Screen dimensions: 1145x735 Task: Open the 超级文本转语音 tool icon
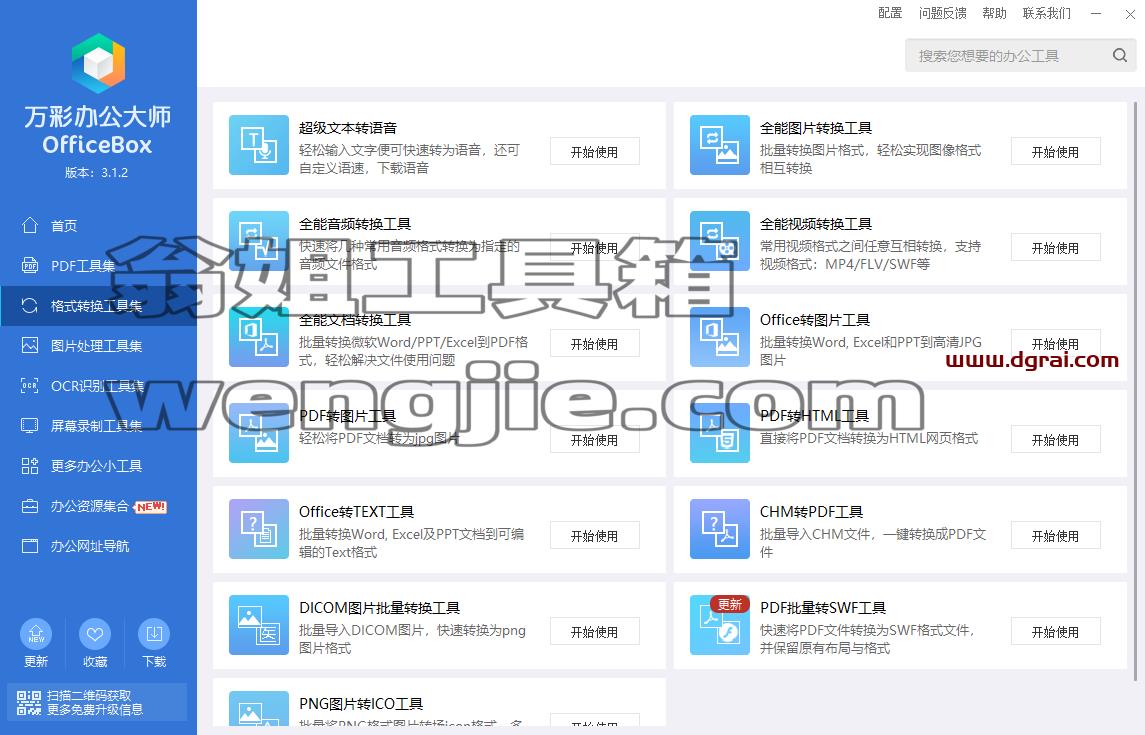pyautogui.click(x=259, y=145)
